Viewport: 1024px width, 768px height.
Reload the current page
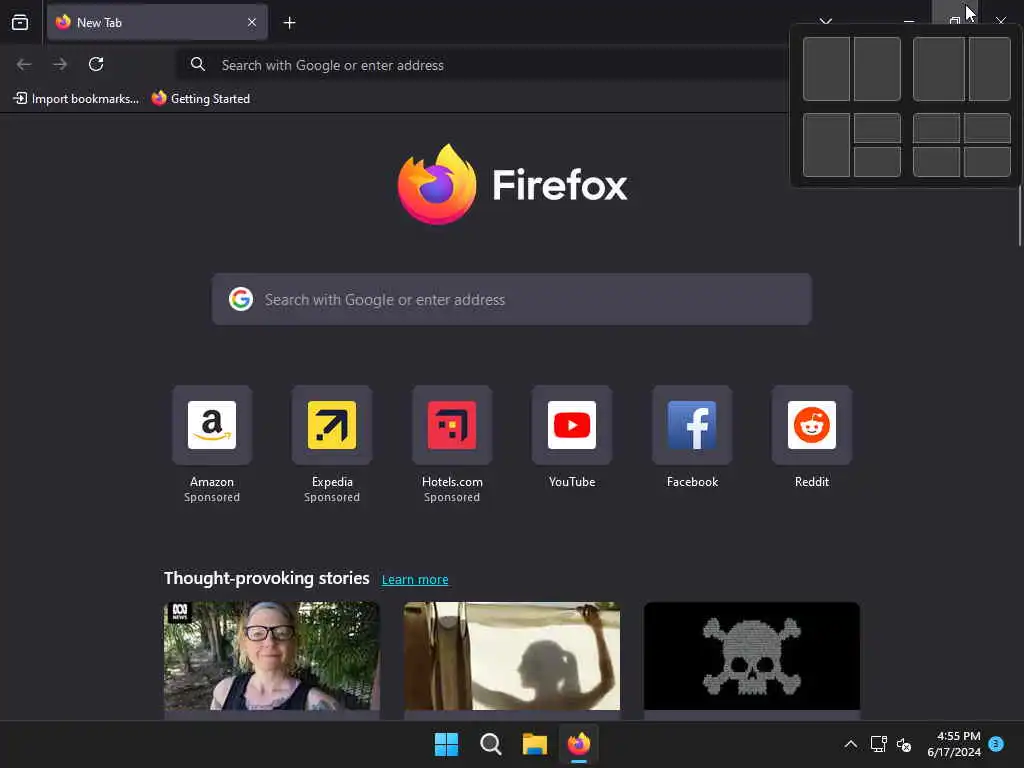point(96,64)
